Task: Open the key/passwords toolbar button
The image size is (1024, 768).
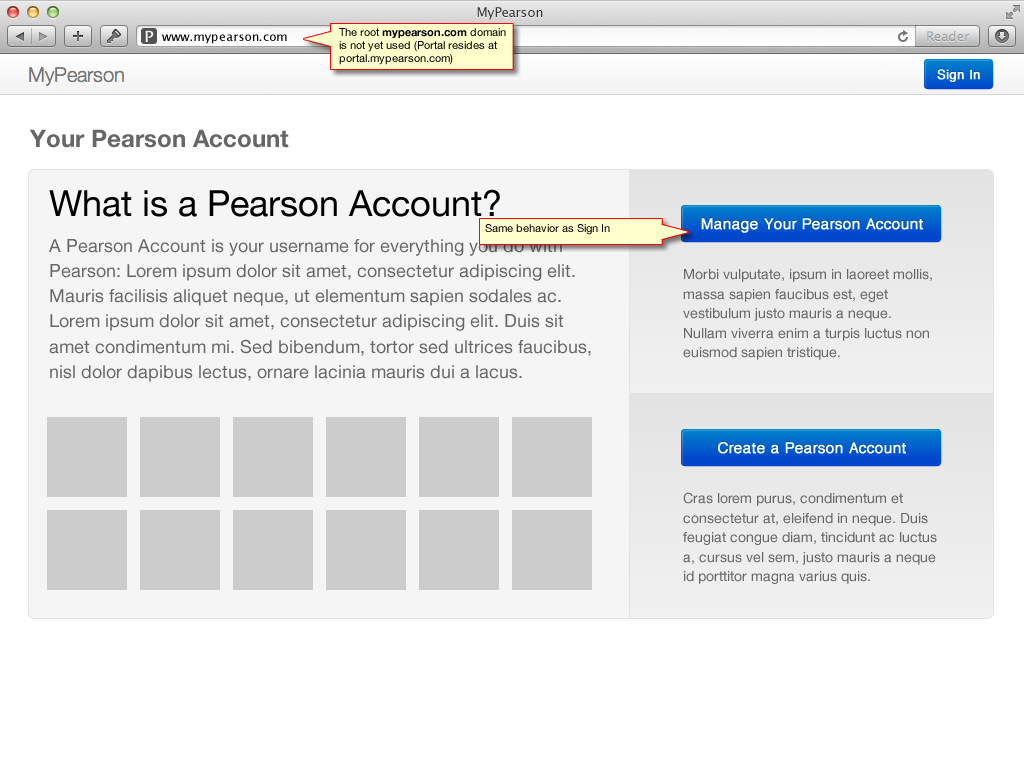Action: [x=114, y=36]
